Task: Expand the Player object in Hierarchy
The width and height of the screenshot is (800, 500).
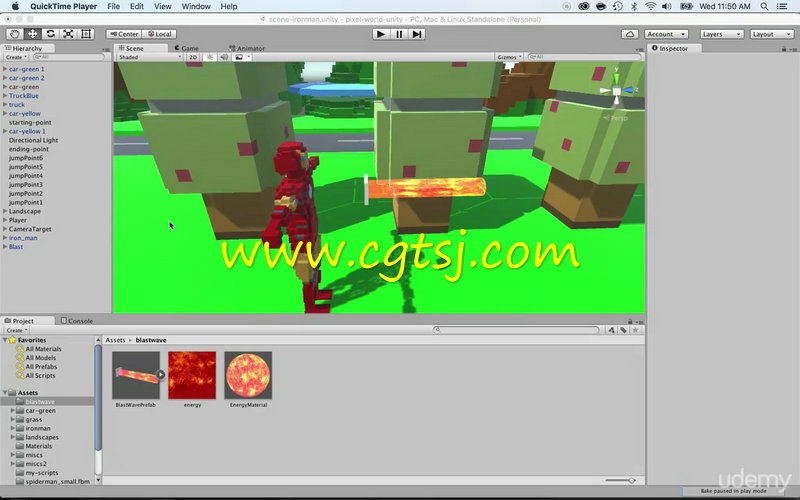Action: pyautogui.click(x=5, y=220)
